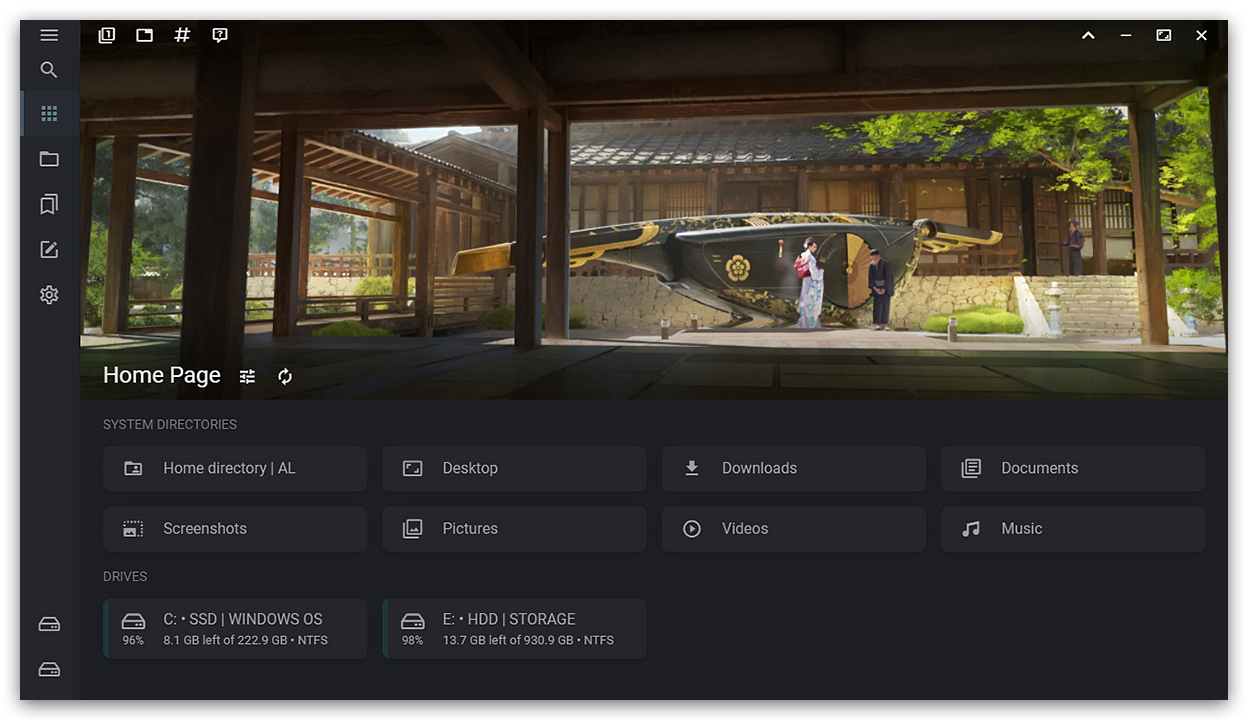The width and height of the screenshot is (1248, 720).
Task: Click the Music note icon
Action: 971,528
